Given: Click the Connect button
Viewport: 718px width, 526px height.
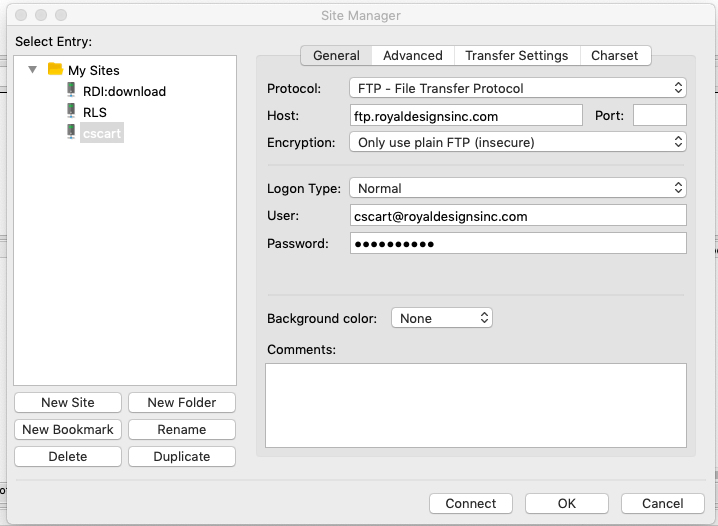Looking at the screenshot, I should [x=471, y=504].
